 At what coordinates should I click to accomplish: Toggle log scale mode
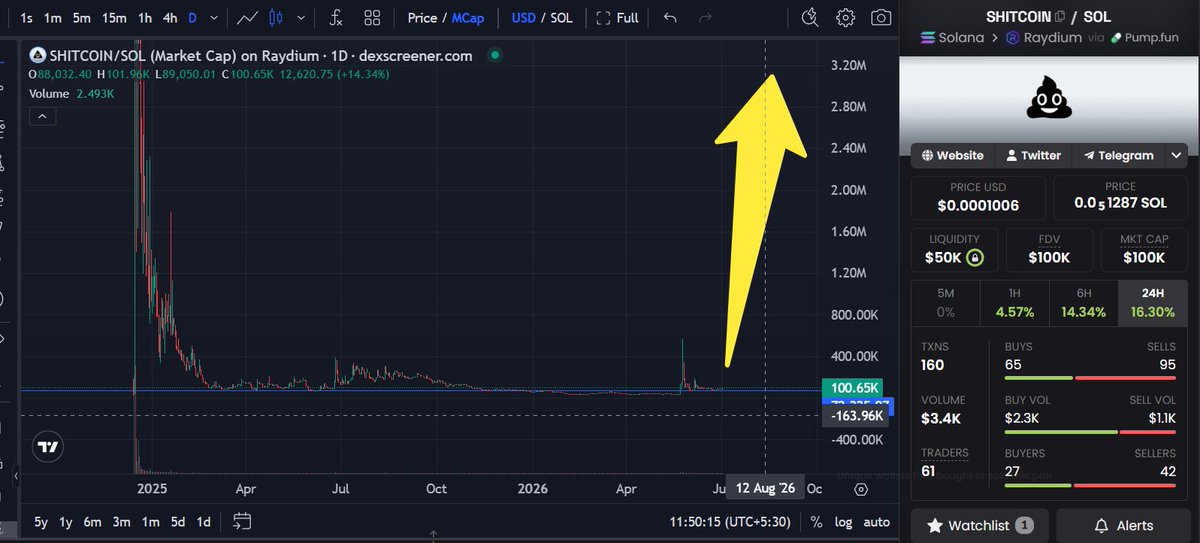click(x=844, y=522)
